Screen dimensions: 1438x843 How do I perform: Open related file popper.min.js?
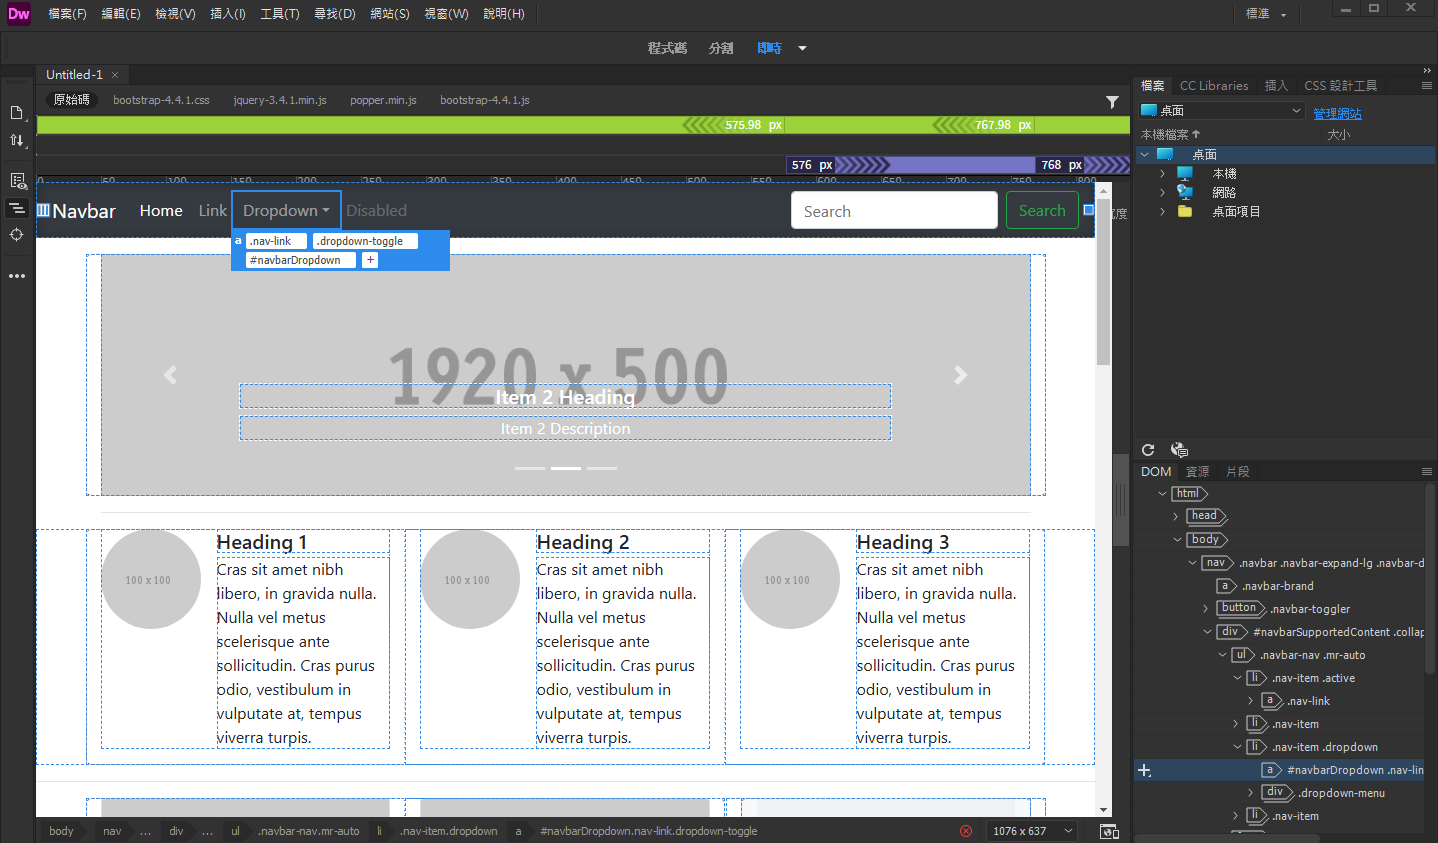[383, 100]
